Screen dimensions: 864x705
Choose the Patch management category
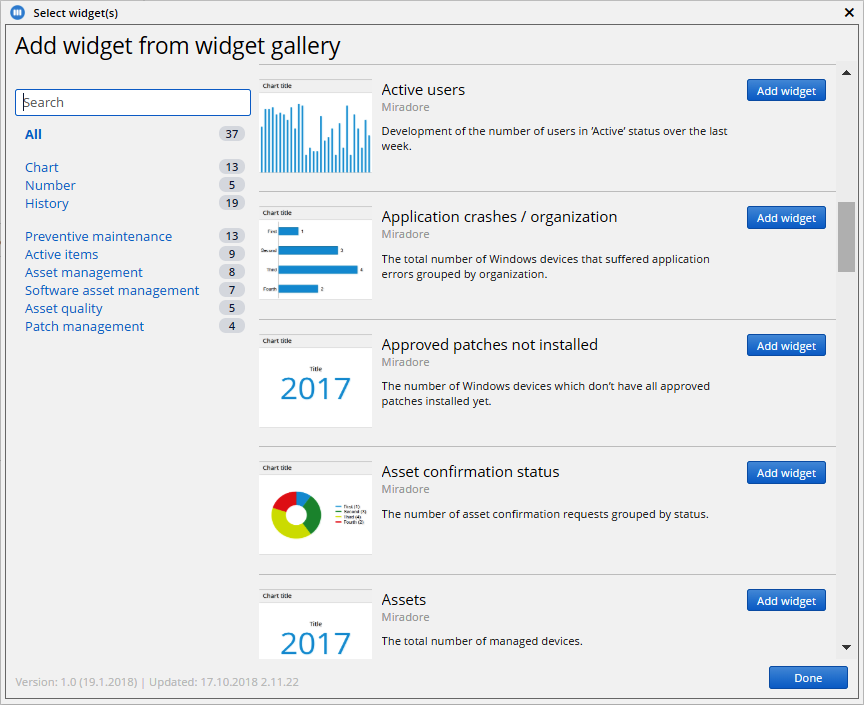[x=84, y=326]
